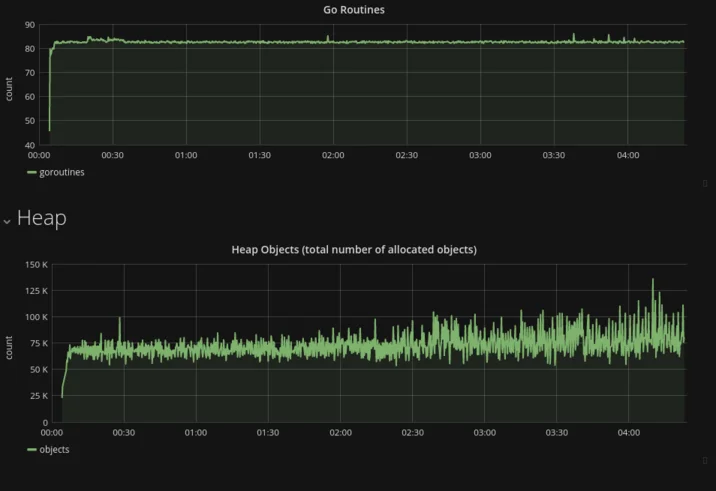Viewport: 716px width, 491px height.
Task: Click the count axis label of Heap Objects
Action: [9, 348]
